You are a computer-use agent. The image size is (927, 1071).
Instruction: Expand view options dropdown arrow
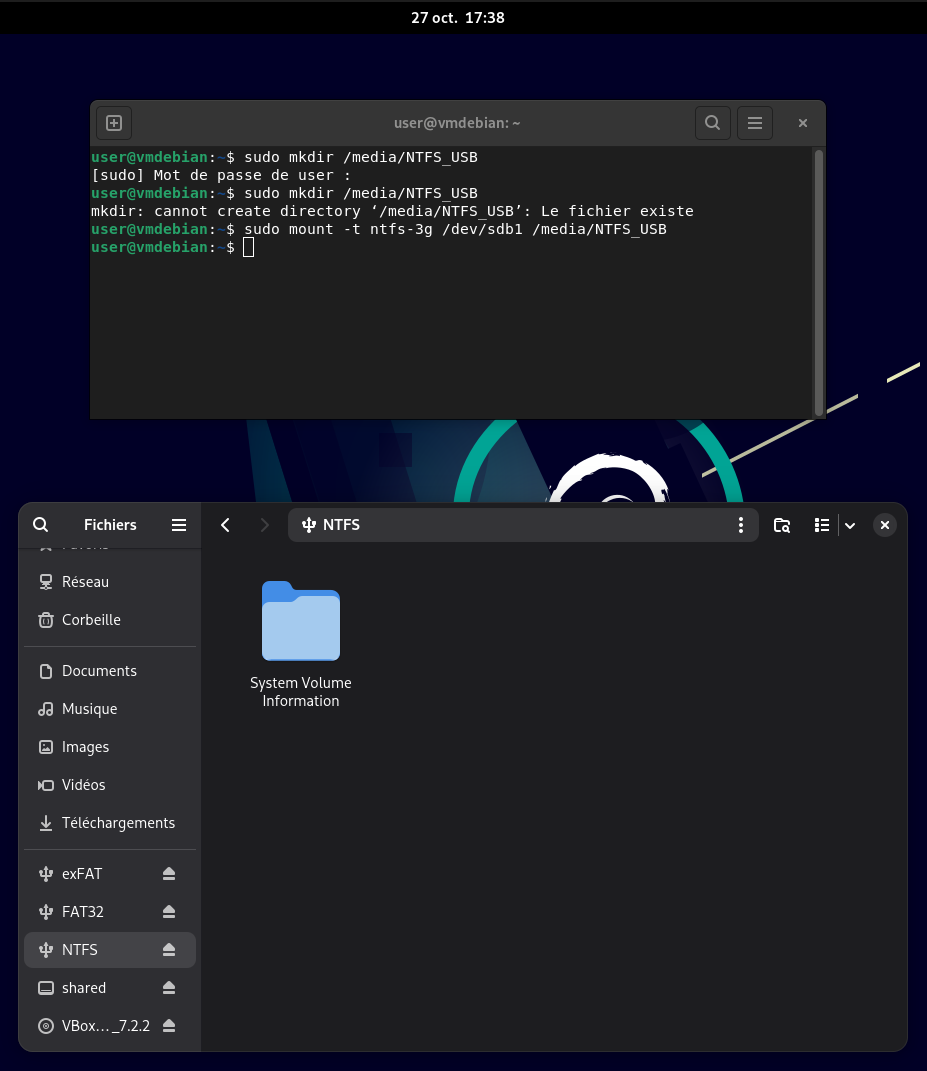pos(850,525)
